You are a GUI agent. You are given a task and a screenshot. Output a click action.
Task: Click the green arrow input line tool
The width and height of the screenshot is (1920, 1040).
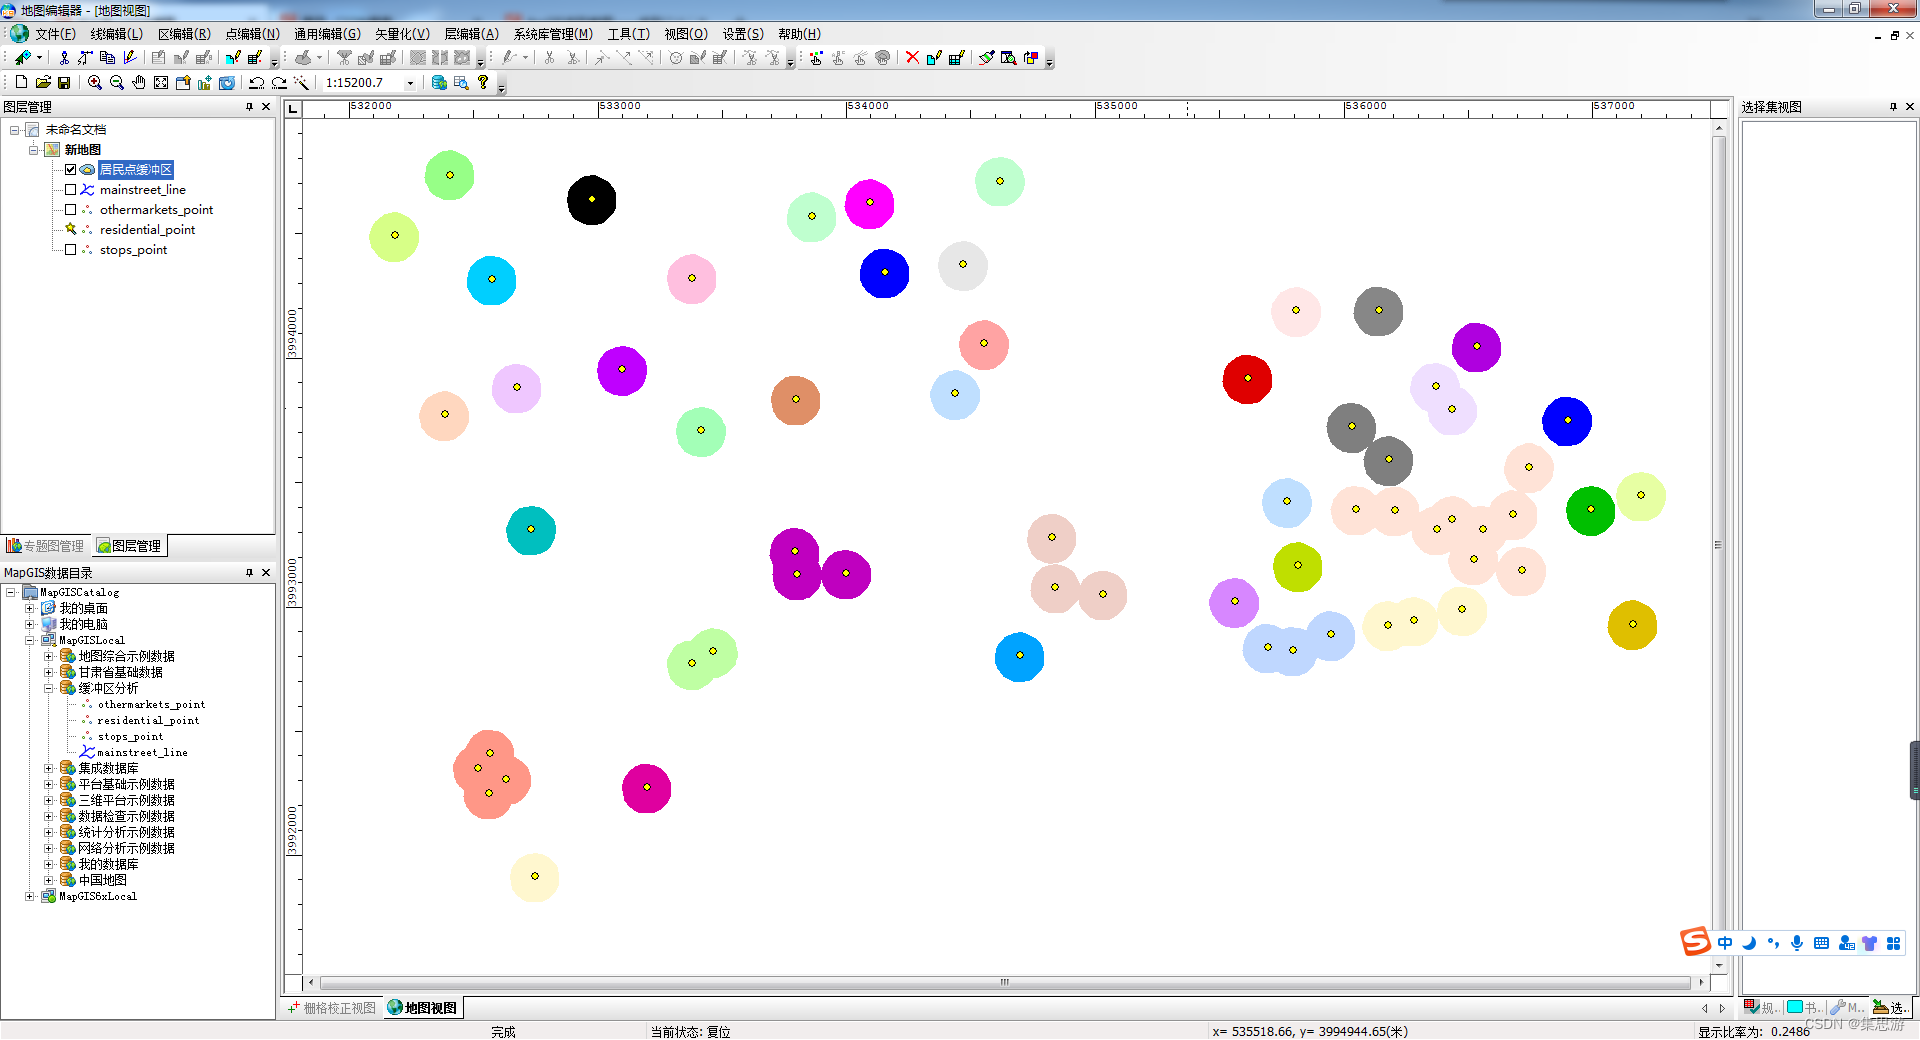click(x=22, y=58)
